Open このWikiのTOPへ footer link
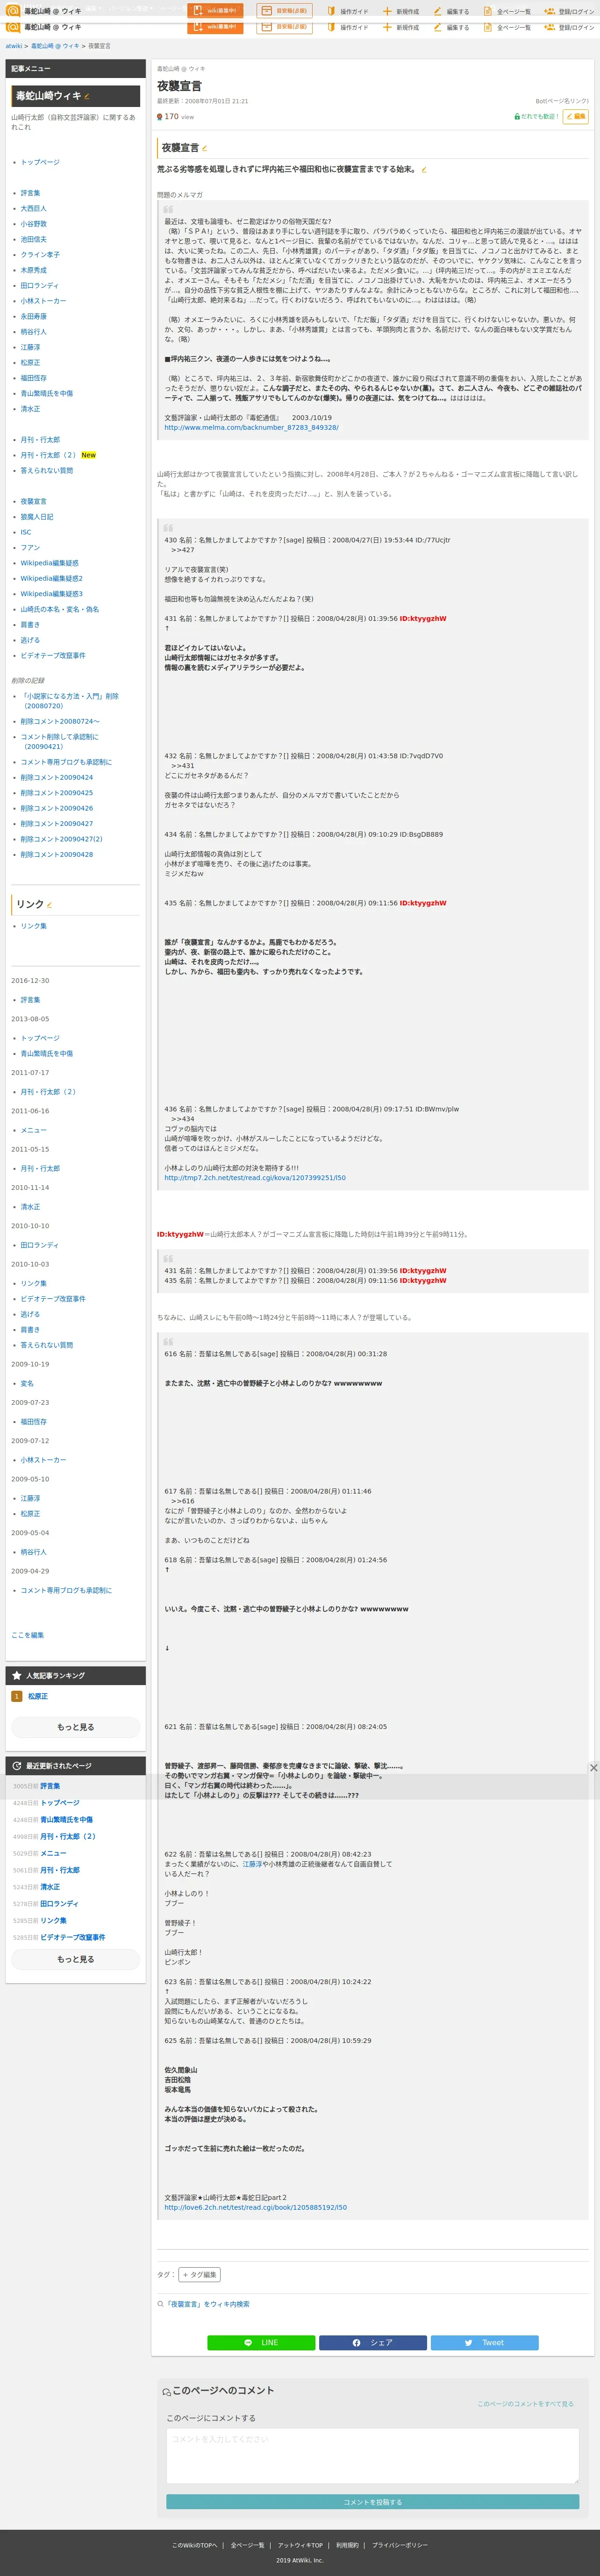The image size is (600, 2576). [x=194, y=2545]
